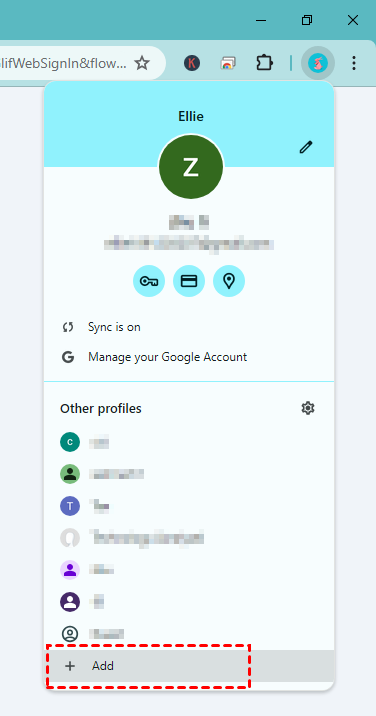Open manage profiles gear icon
Viewport: 376px width, 716px height.
point(308,408)
